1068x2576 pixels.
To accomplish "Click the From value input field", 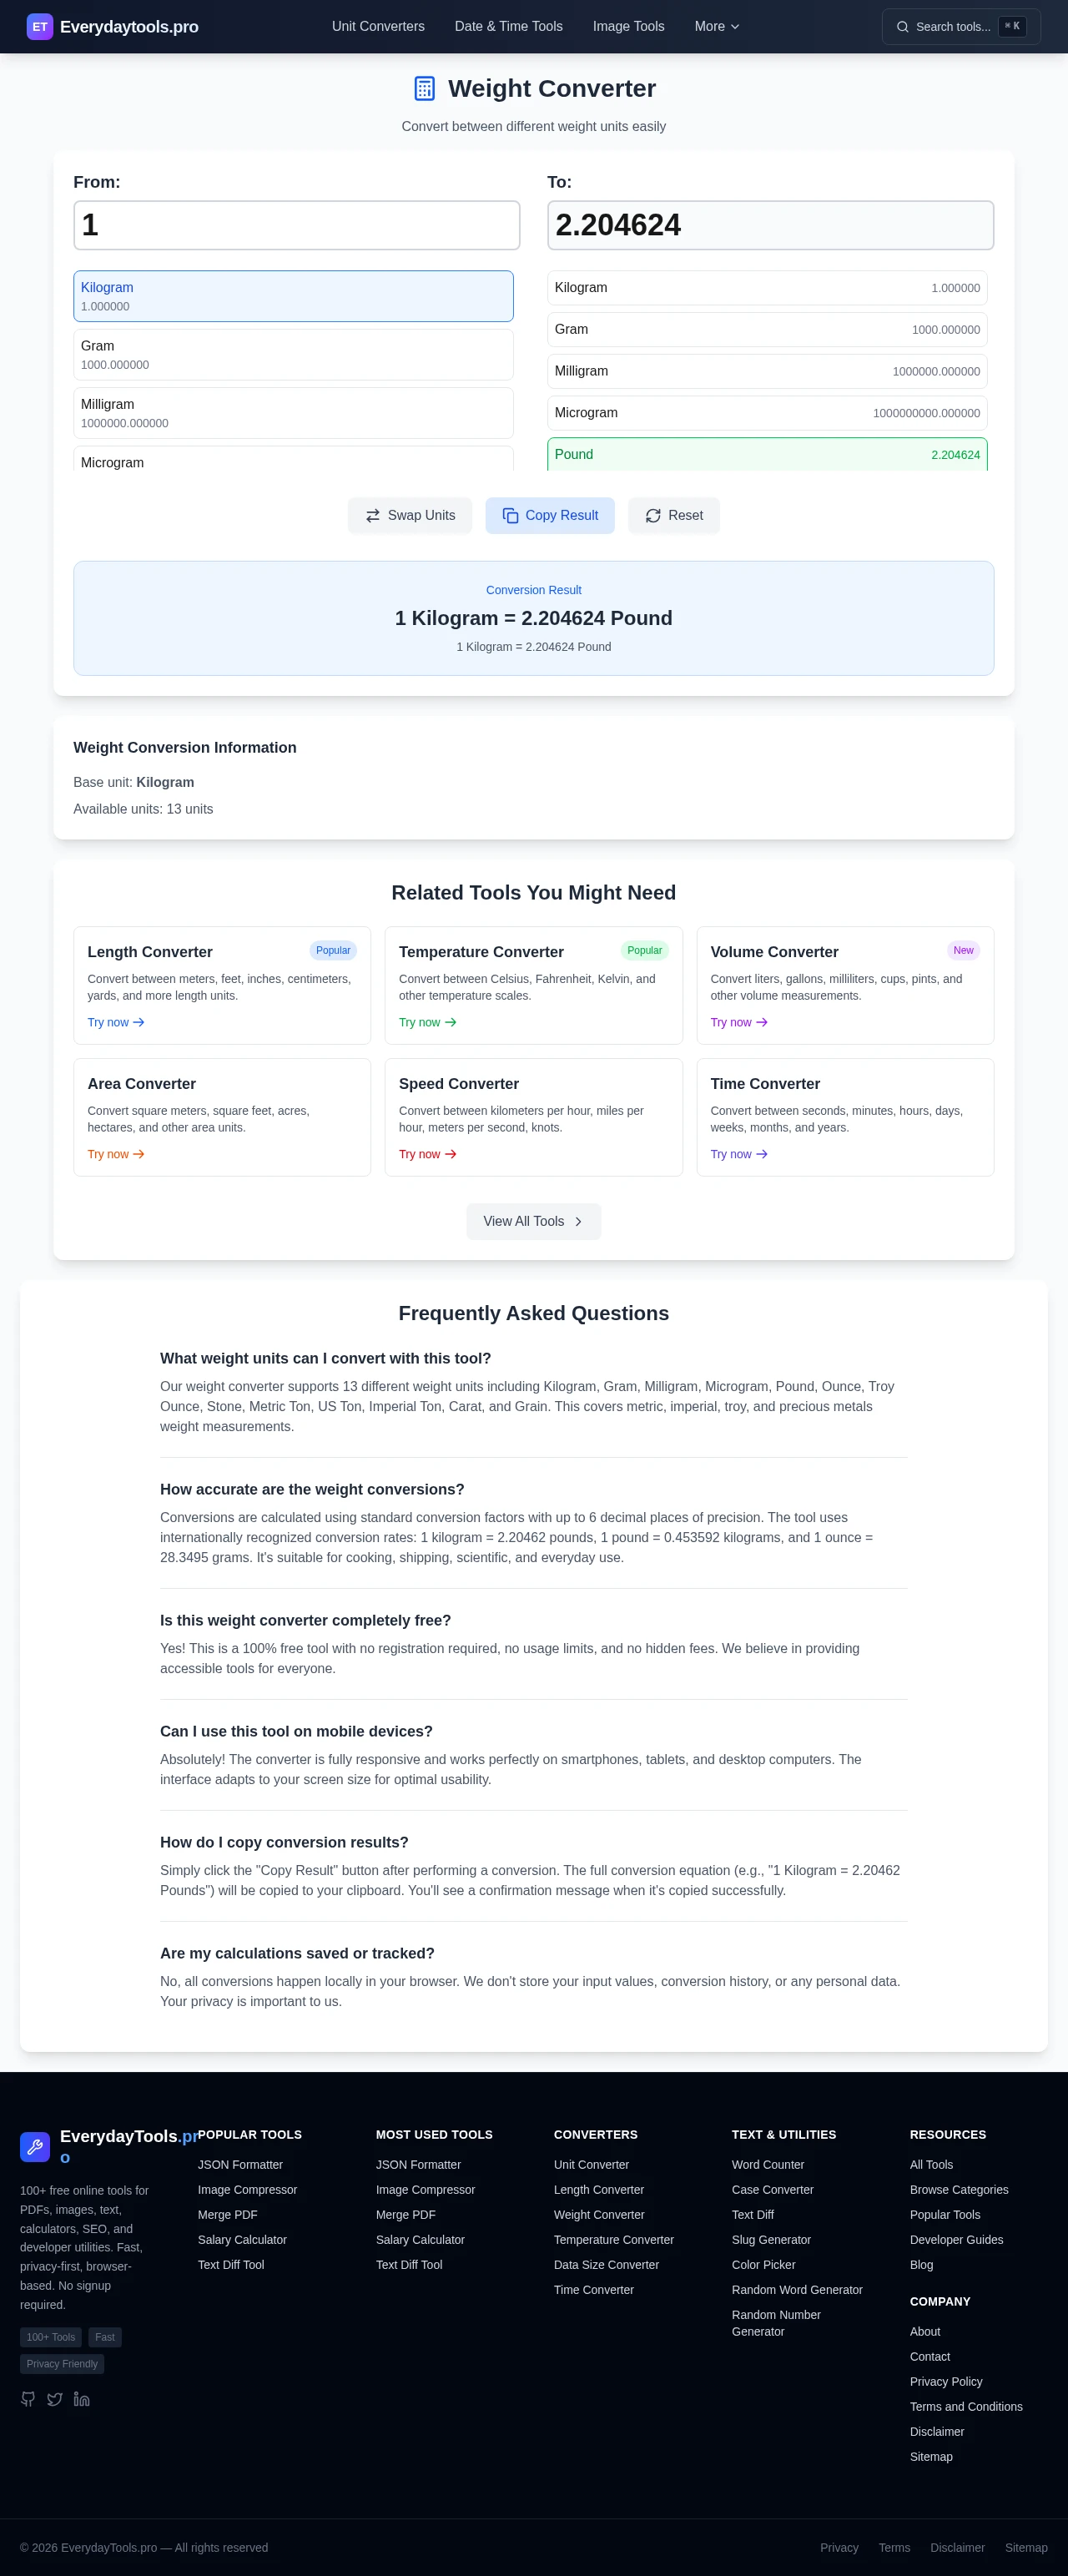I will 296,225.
